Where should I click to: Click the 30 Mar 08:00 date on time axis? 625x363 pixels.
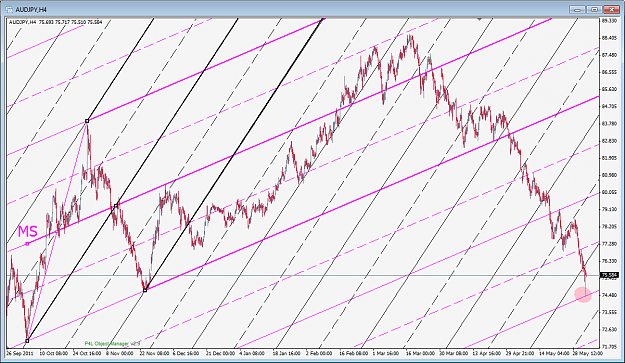click(x=454, y=353)
